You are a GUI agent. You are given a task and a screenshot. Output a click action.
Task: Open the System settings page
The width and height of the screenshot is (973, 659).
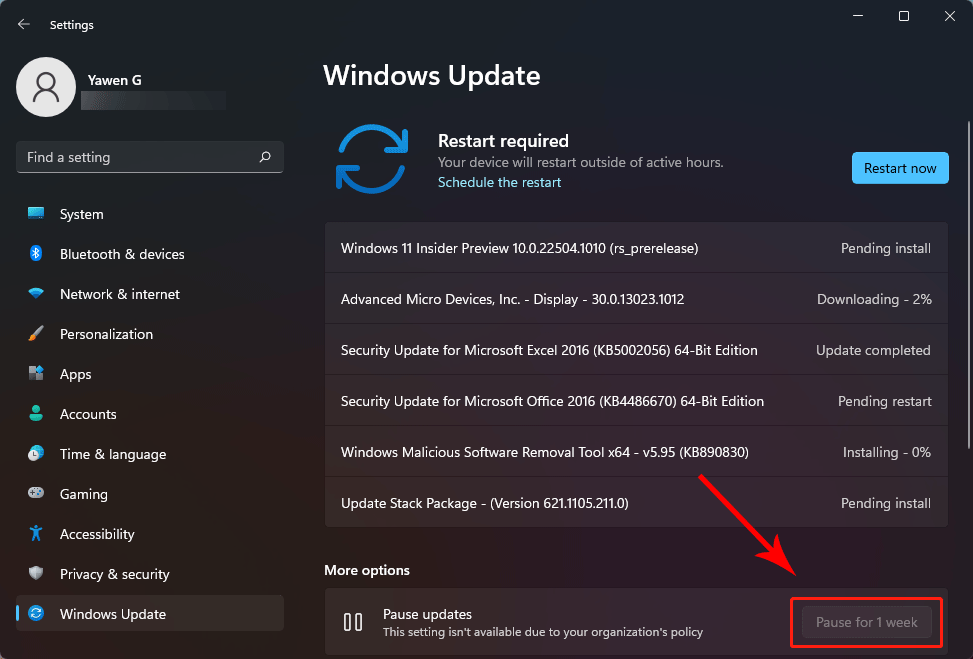pos(150,214)
